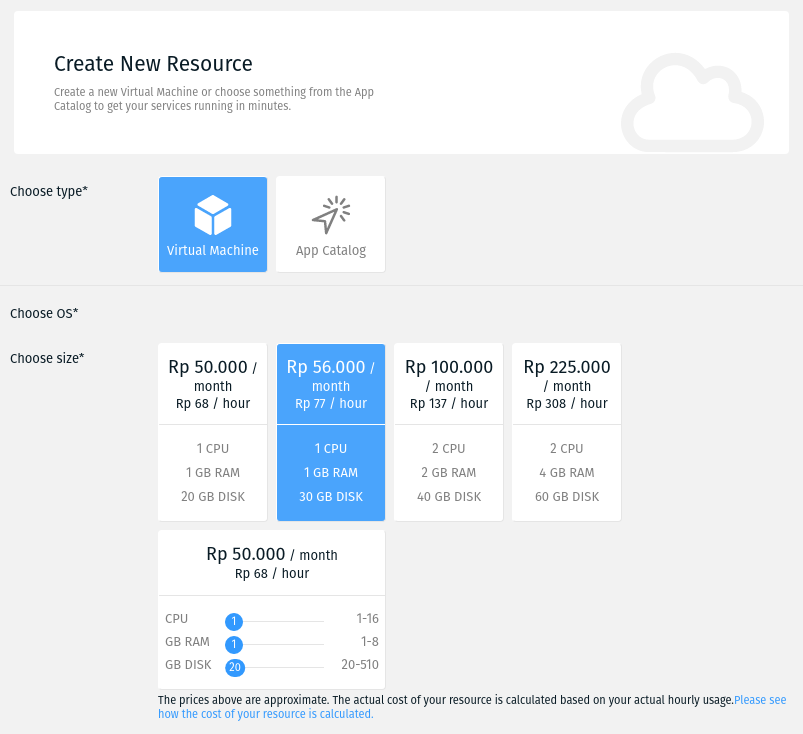Pick the Rp 56.000 30 GB disk plan
803x734 pixels.
pos(331,432)
